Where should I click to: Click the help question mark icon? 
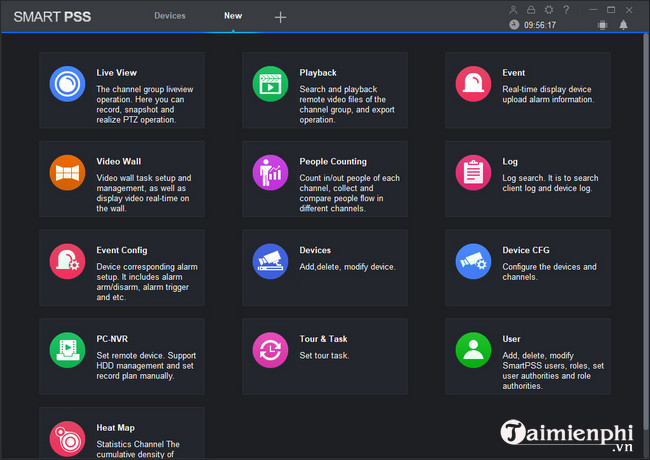pos(566,9)
